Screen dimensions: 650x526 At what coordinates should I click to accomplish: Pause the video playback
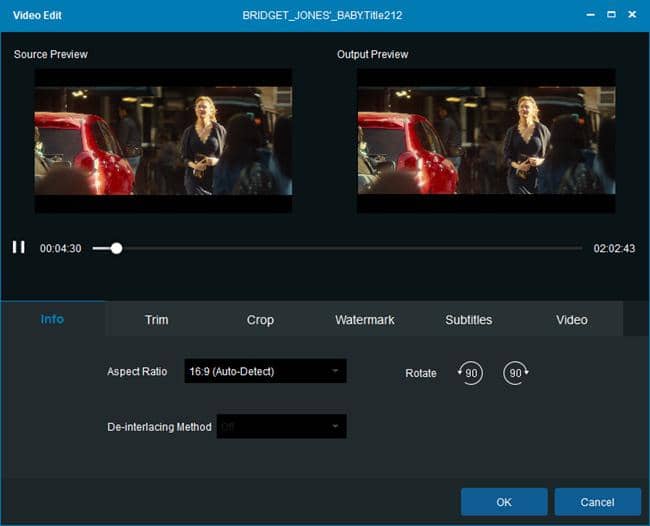pyautogui.click(x=19, y=247)
